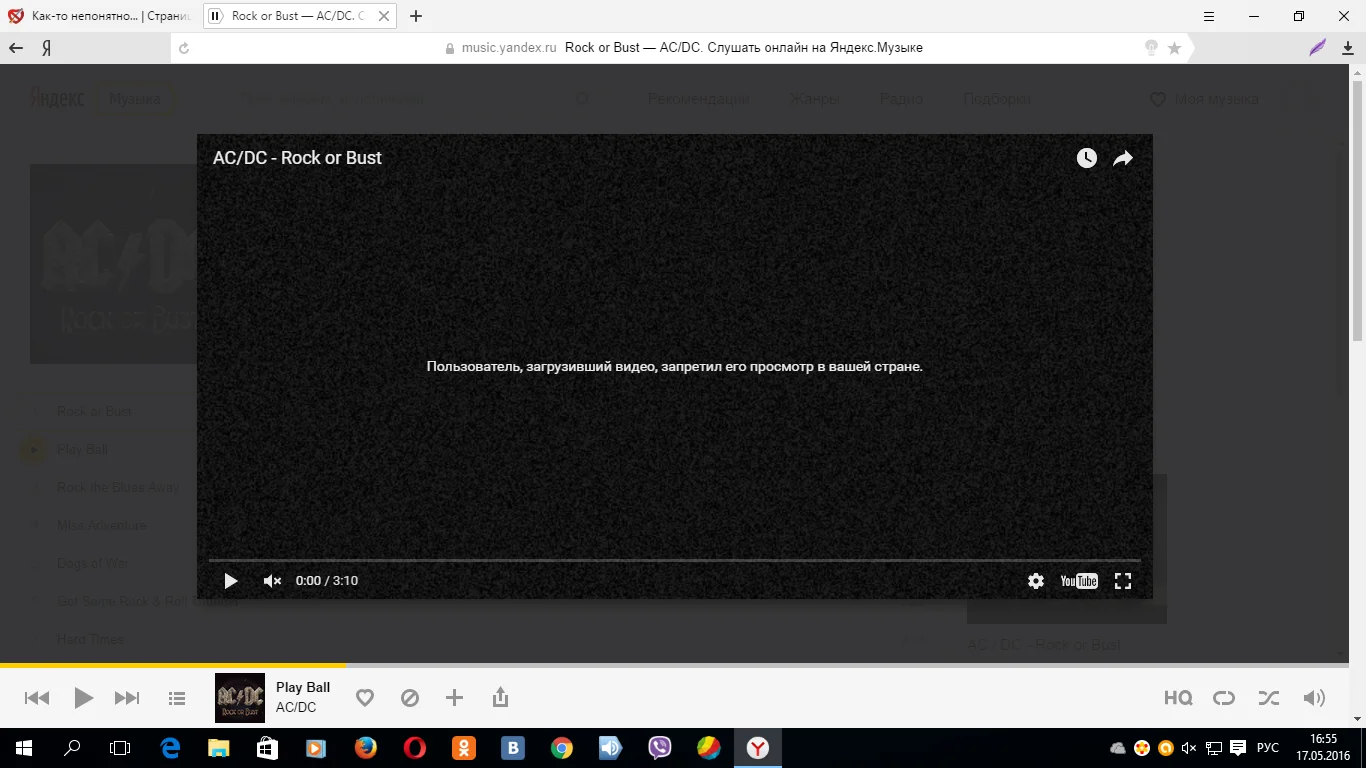This screenshot has height=768, width=1366.
Task: Switch input language via РУС indicator
Action: tap(1268, 748)
